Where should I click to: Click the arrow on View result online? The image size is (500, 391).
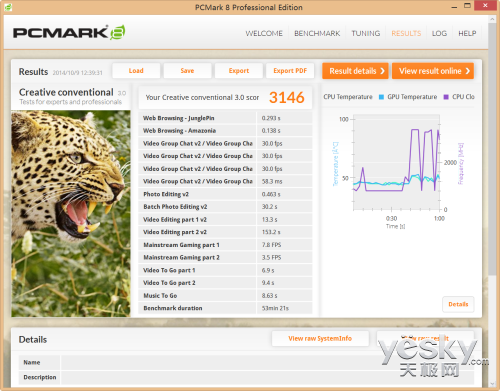coord(468,71)
